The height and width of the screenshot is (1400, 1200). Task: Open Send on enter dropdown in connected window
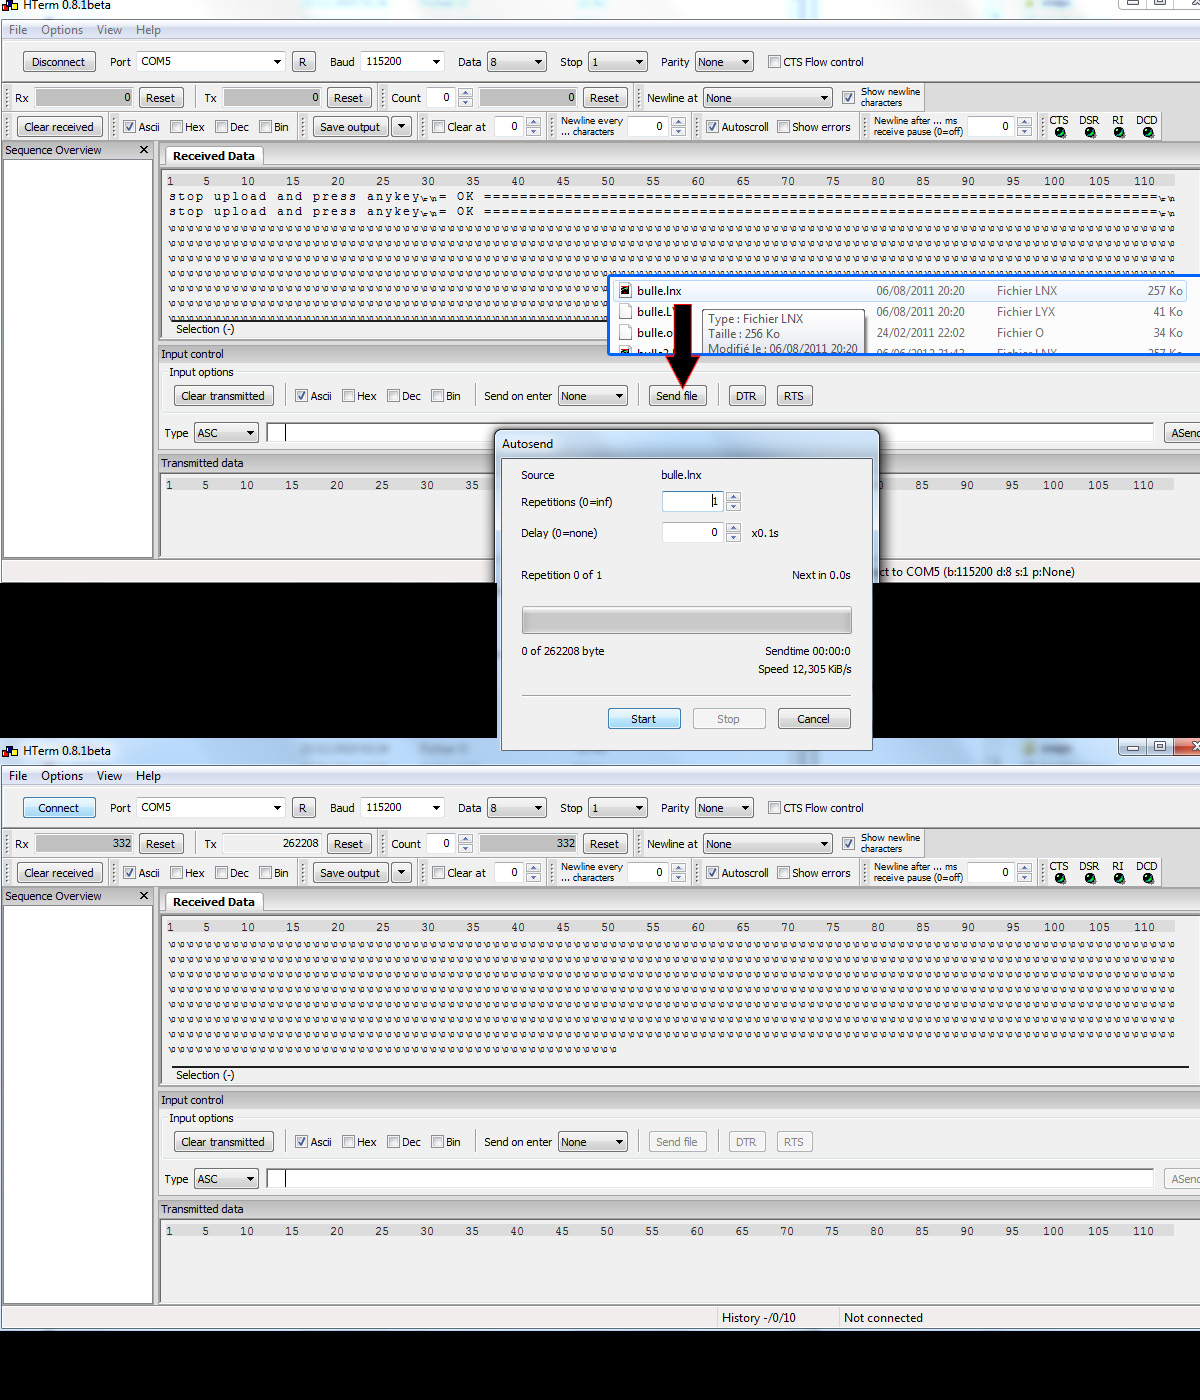click(x=619, y=396)
